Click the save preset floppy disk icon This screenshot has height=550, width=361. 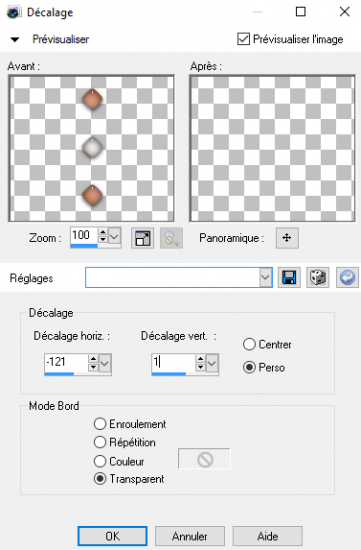point(289,278)
